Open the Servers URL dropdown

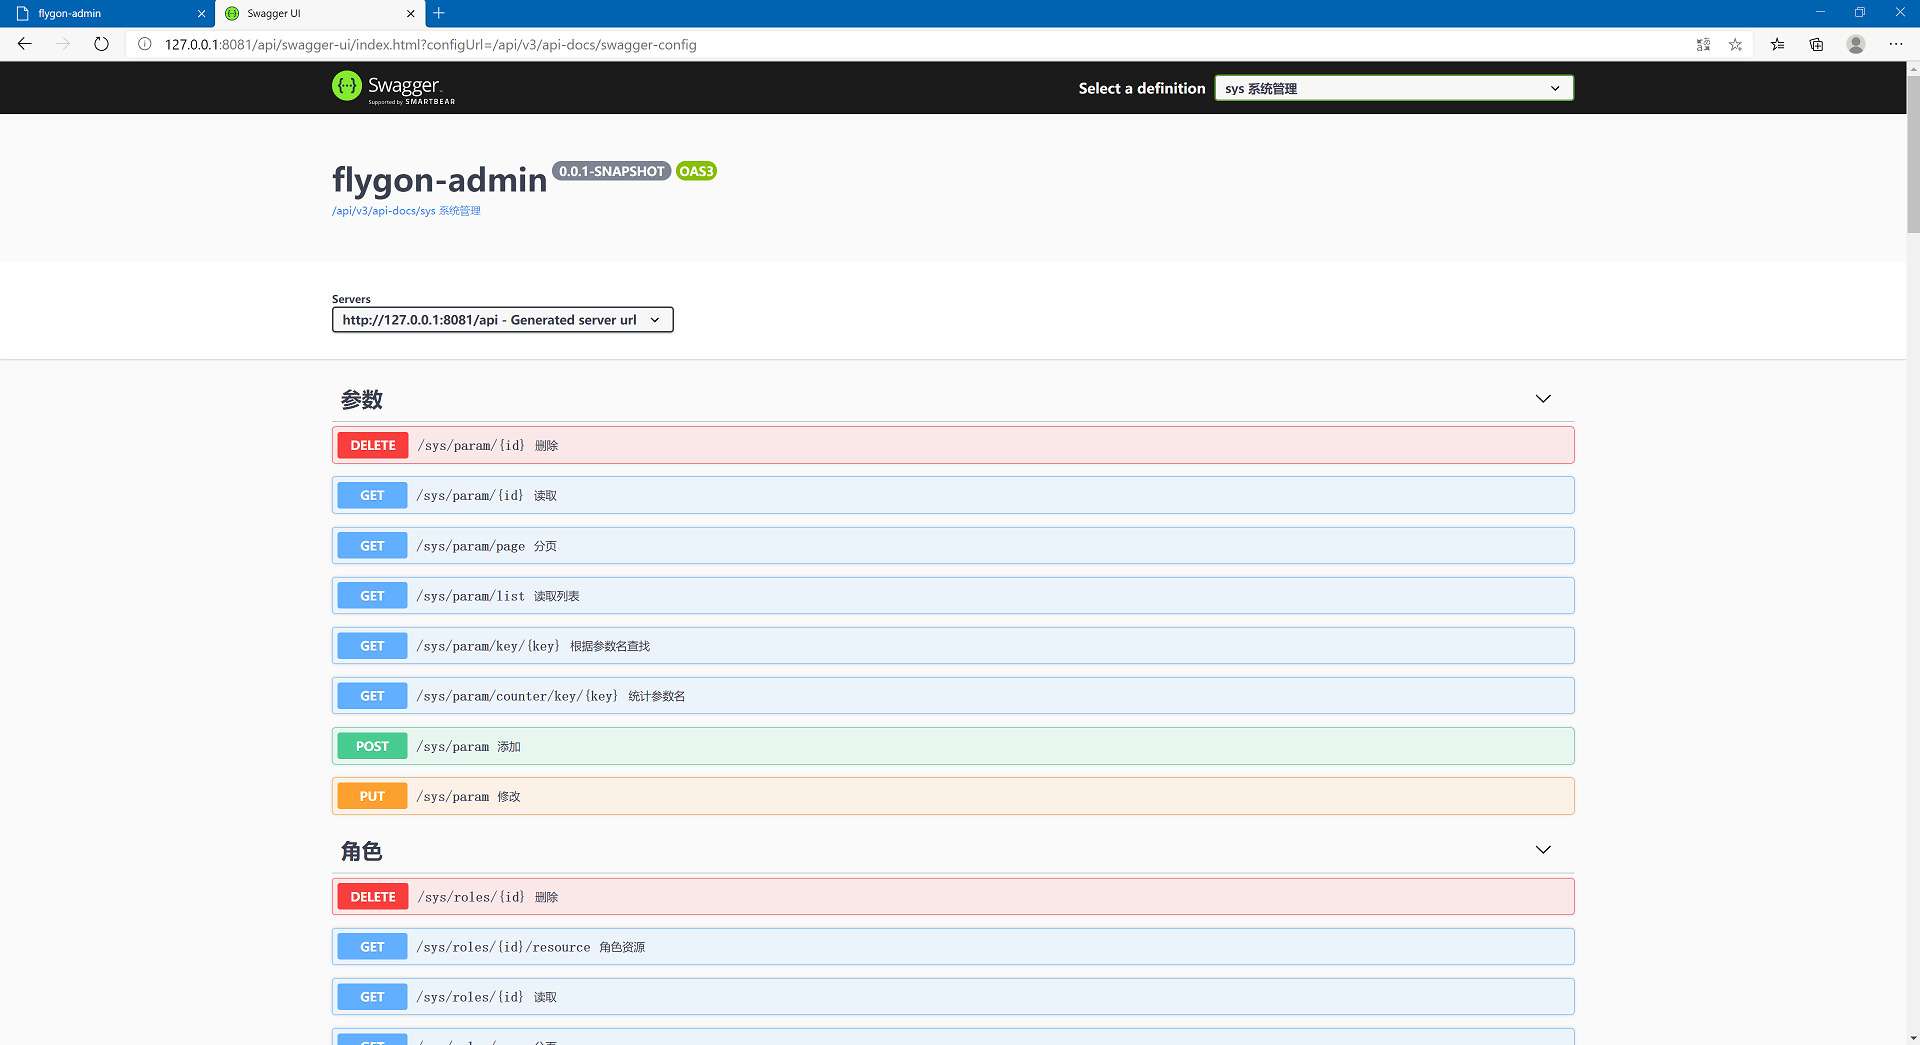point(502,320)
